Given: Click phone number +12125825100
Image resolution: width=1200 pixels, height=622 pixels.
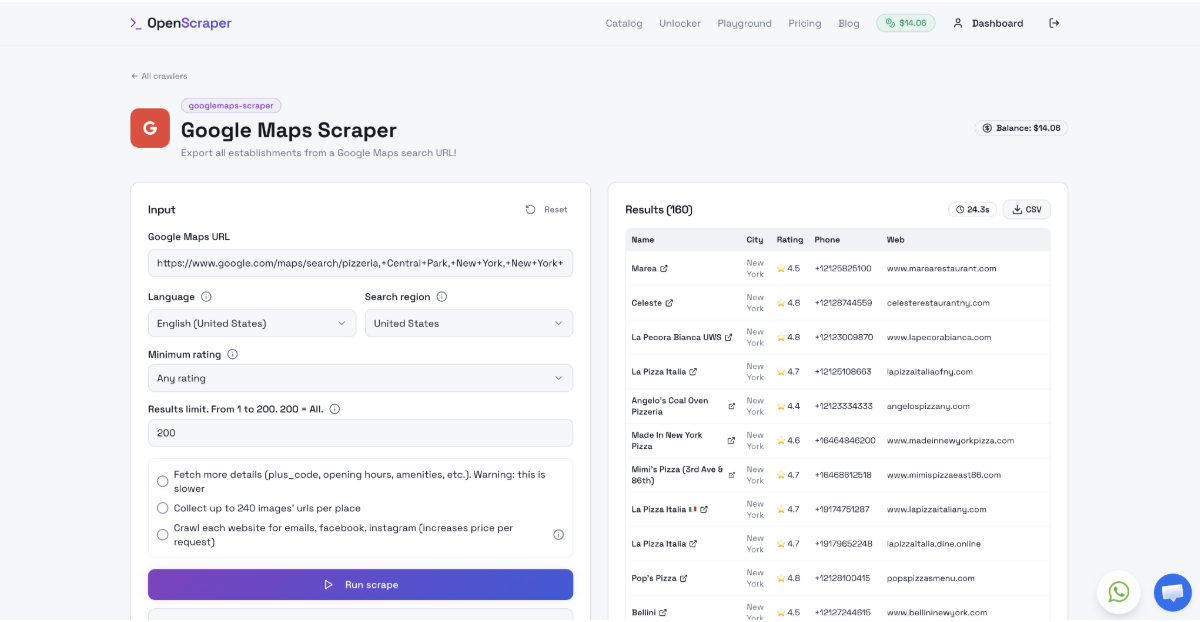Looking at the screenshot, I should click(843, 269).
